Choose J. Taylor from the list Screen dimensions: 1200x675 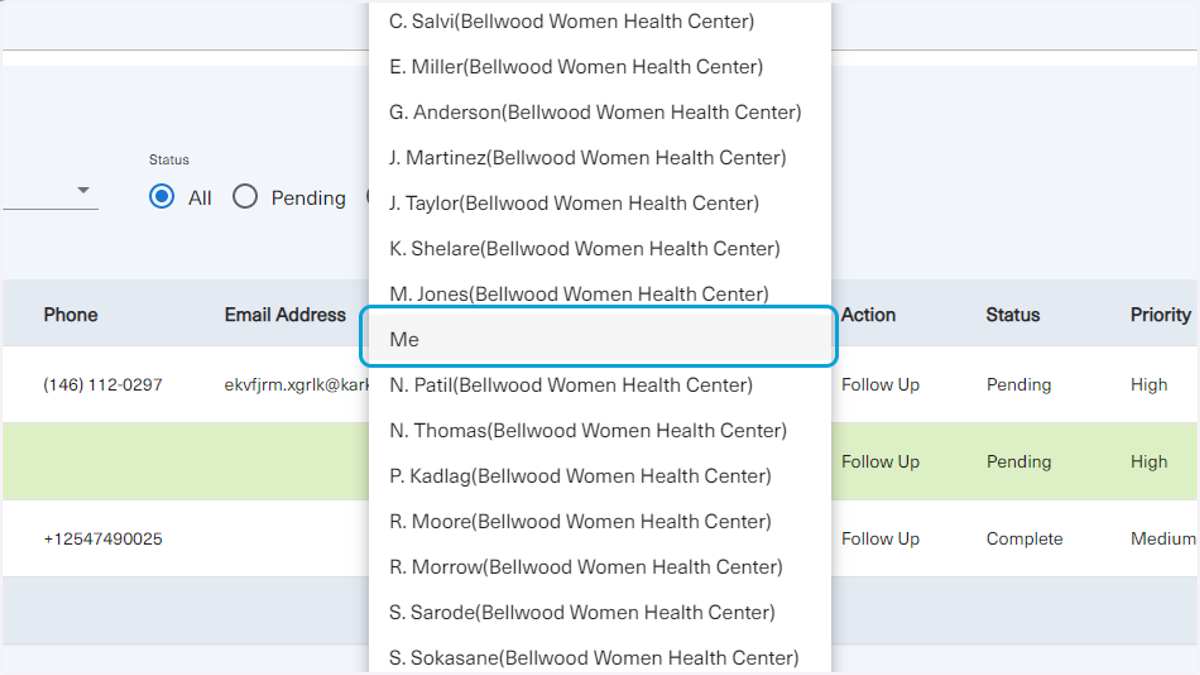click(600, 203)
